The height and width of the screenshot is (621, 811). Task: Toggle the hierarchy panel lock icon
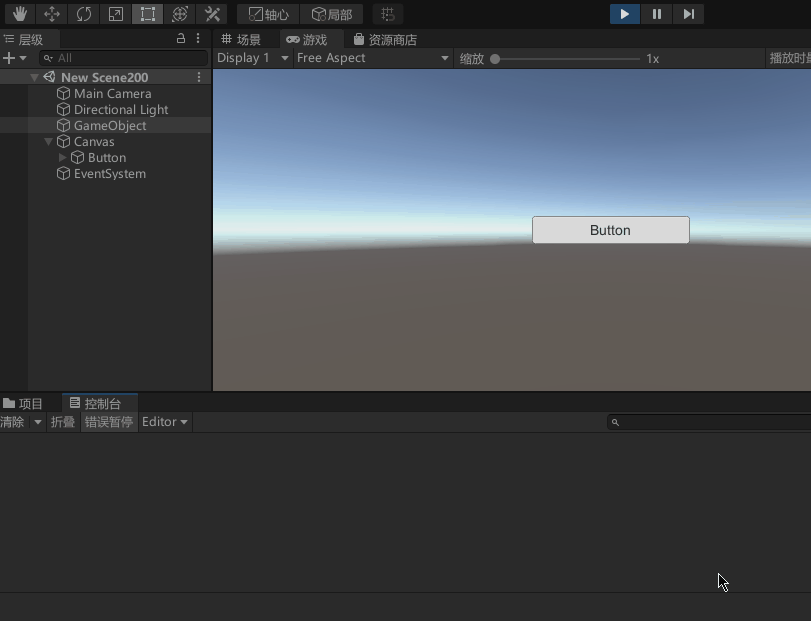[181, 38]
